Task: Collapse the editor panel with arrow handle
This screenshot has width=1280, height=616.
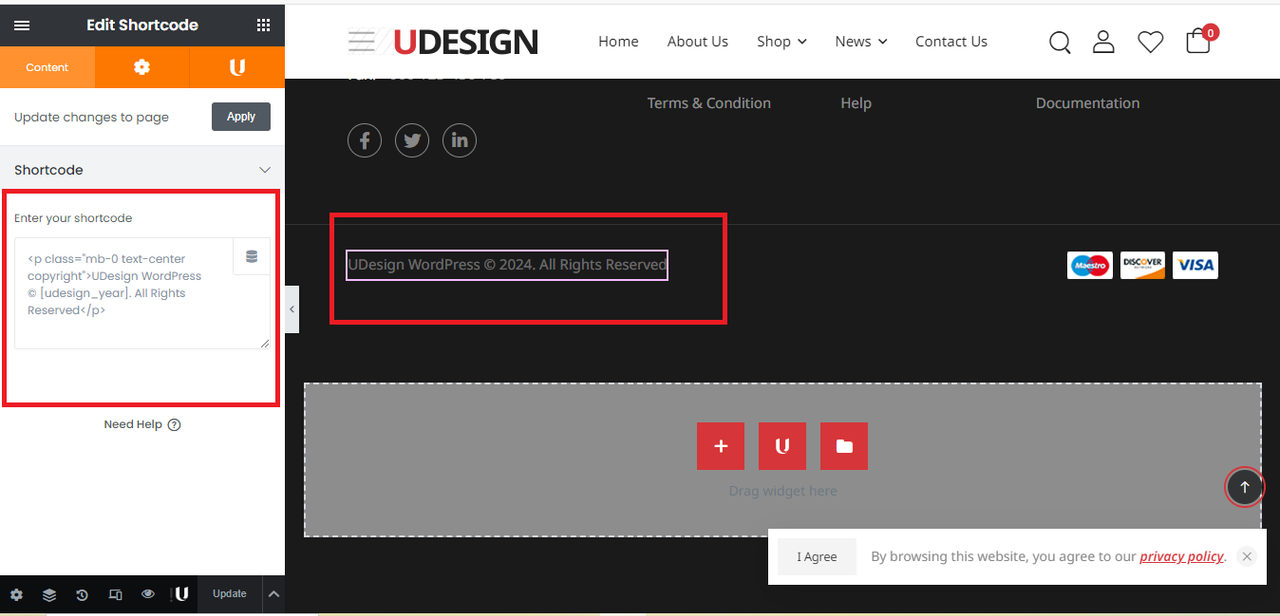Action: [292, 309]
